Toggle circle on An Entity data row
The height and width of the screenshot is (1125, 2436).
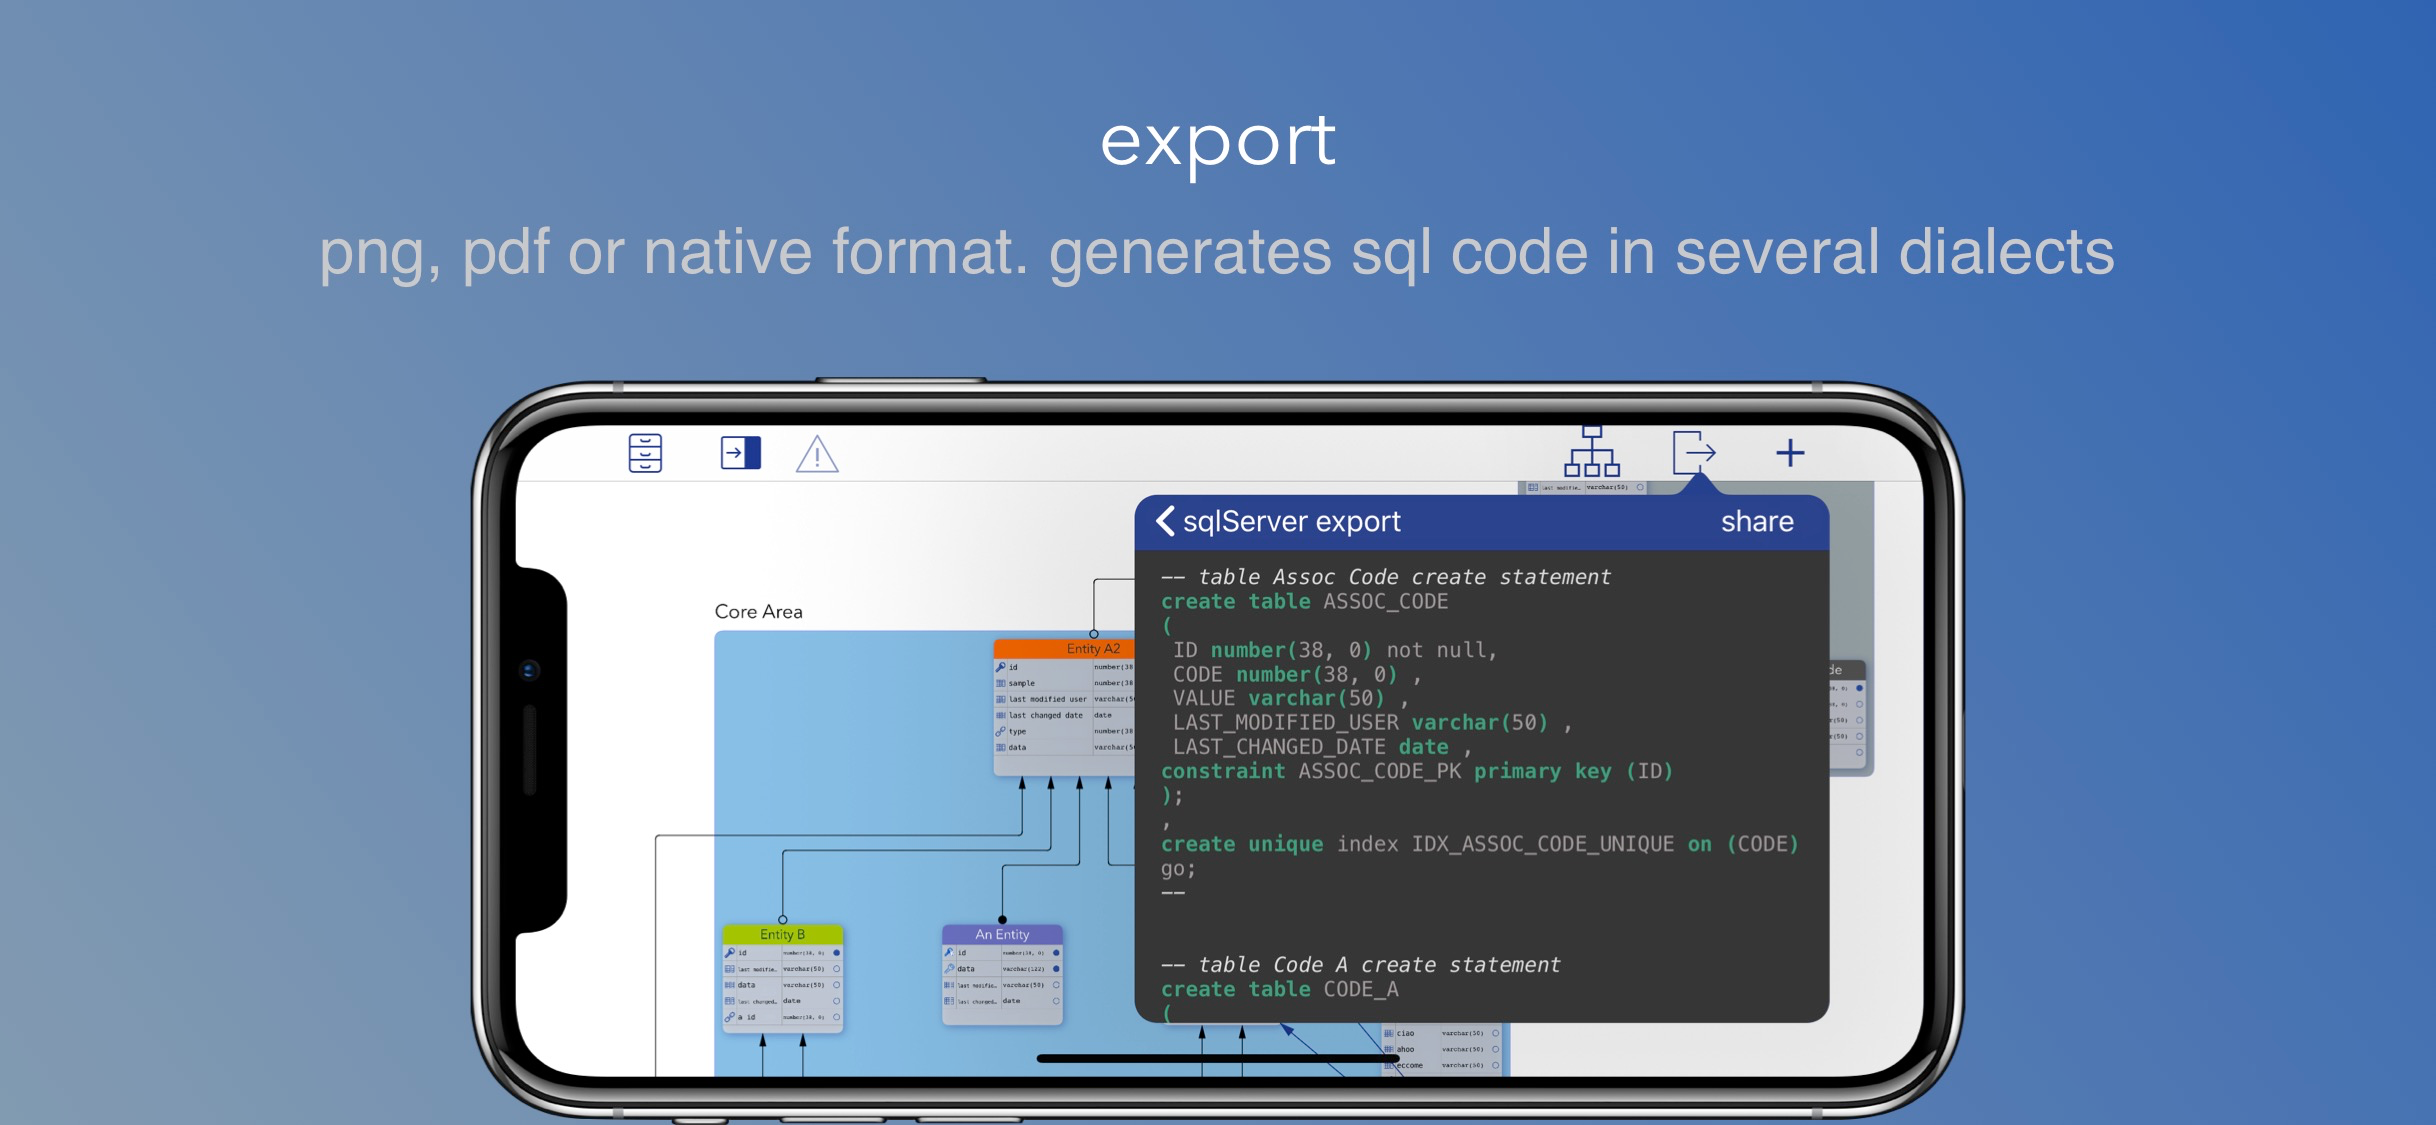tap(1056, 969)
